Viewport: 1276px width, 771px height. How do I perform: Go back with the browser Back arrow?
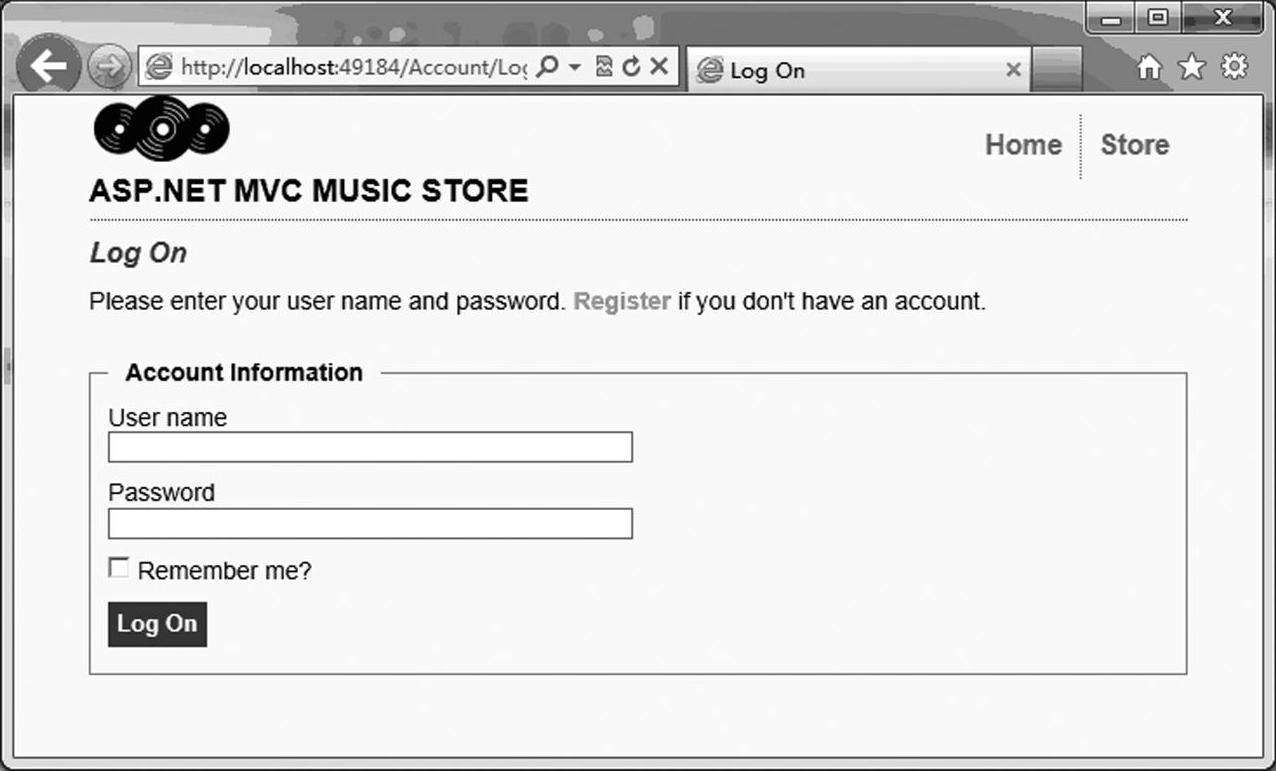47,68
